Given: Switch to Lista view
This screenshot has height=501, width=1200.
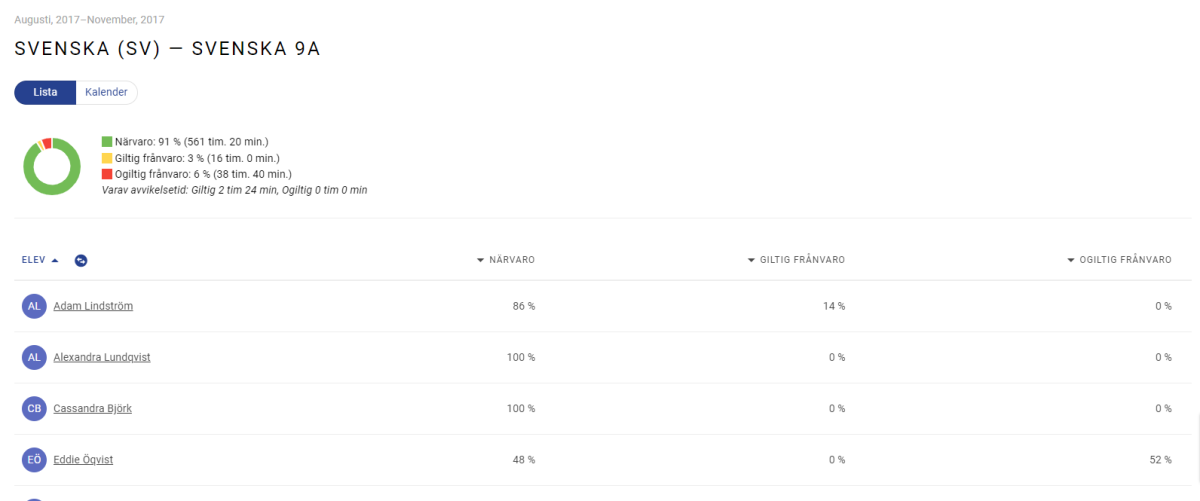Looking at the screenshot, I should 45,92.
